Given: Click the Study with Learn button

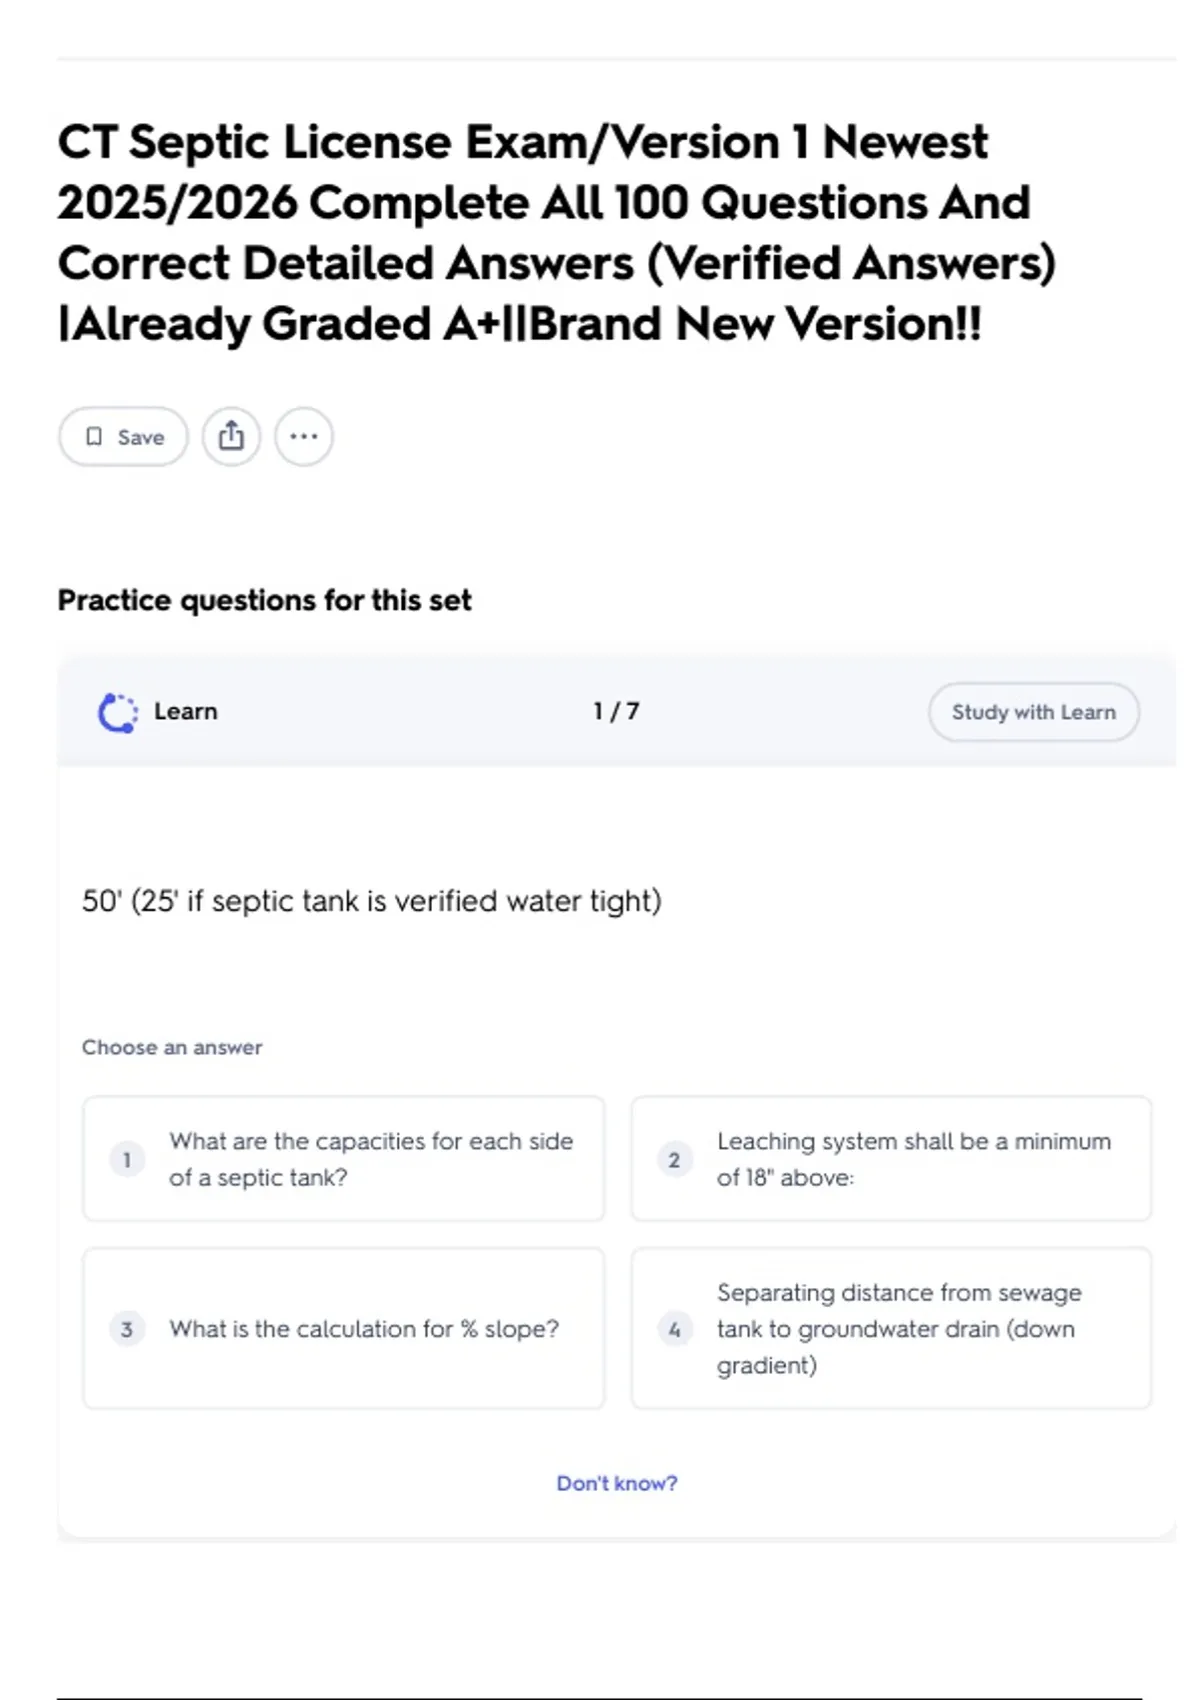Looking at the screenshot, I should (1033, 712).
